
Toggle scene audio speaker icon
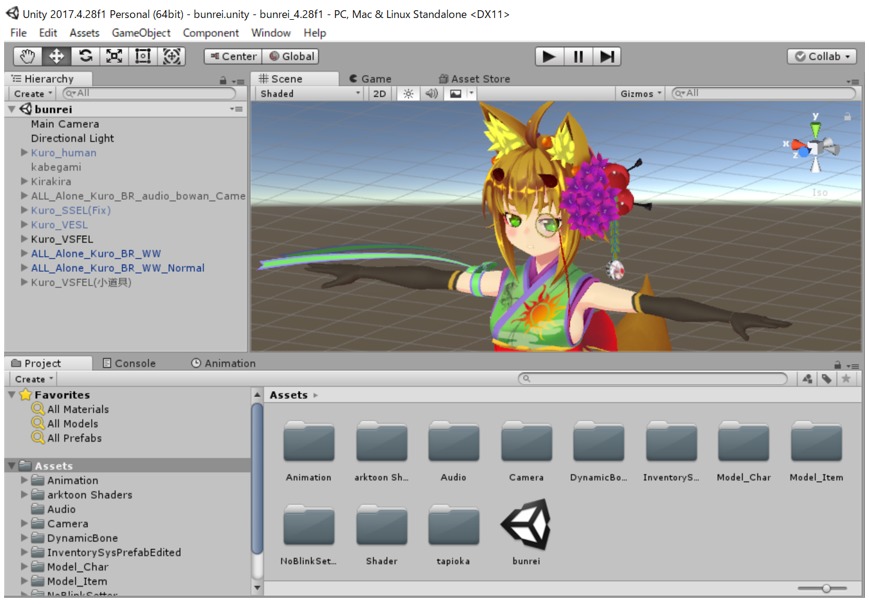point(431,94)
